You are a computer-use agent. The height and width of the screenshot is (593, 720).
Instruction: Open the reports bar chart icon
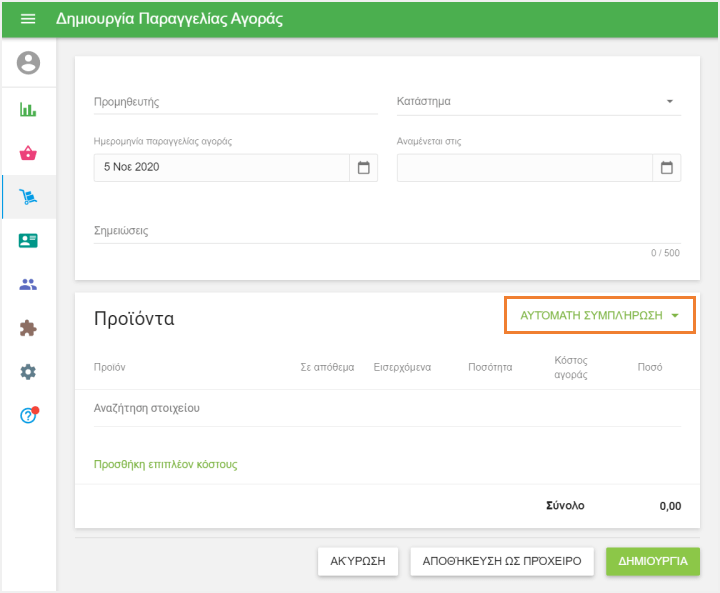coord(28,110)
